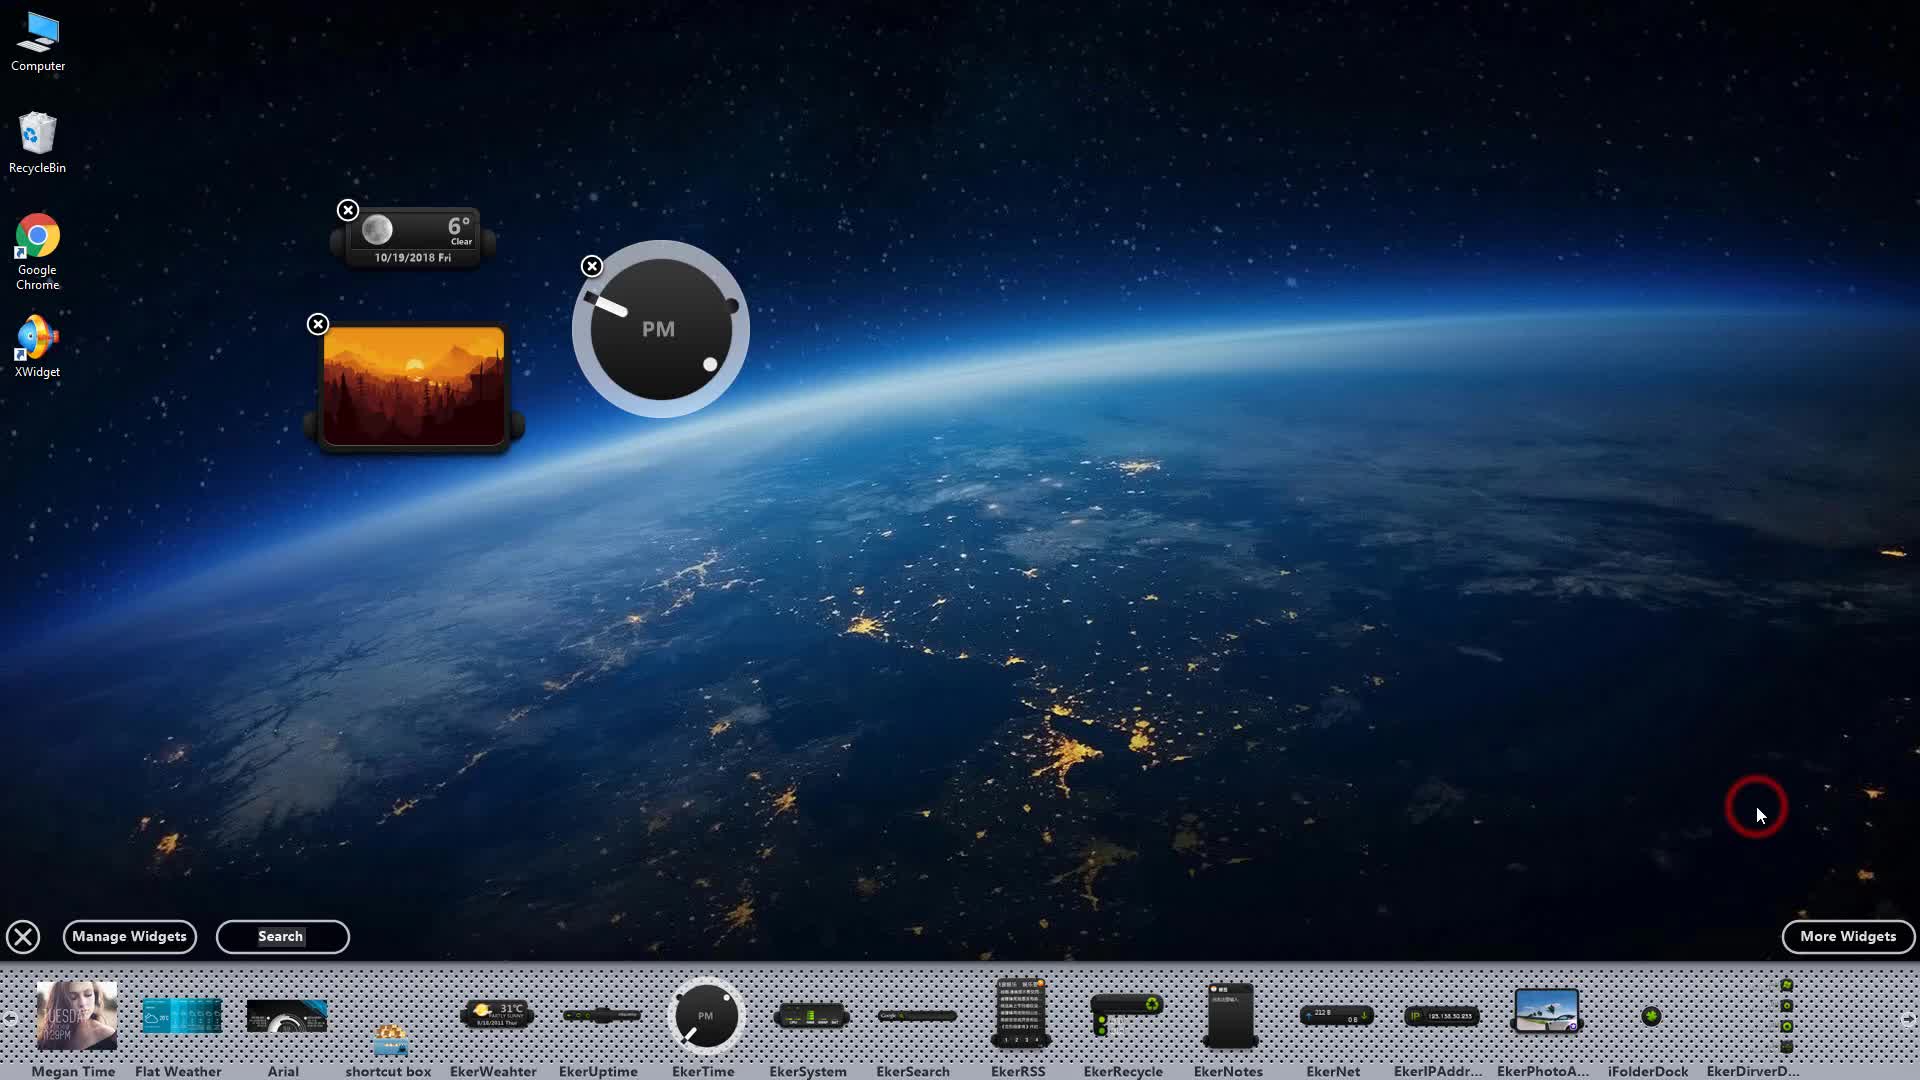Add the EkerTime clock widget from gallery
Image resolution: width=1920 pixels, height=1080 pixels.
[705, 1016]
